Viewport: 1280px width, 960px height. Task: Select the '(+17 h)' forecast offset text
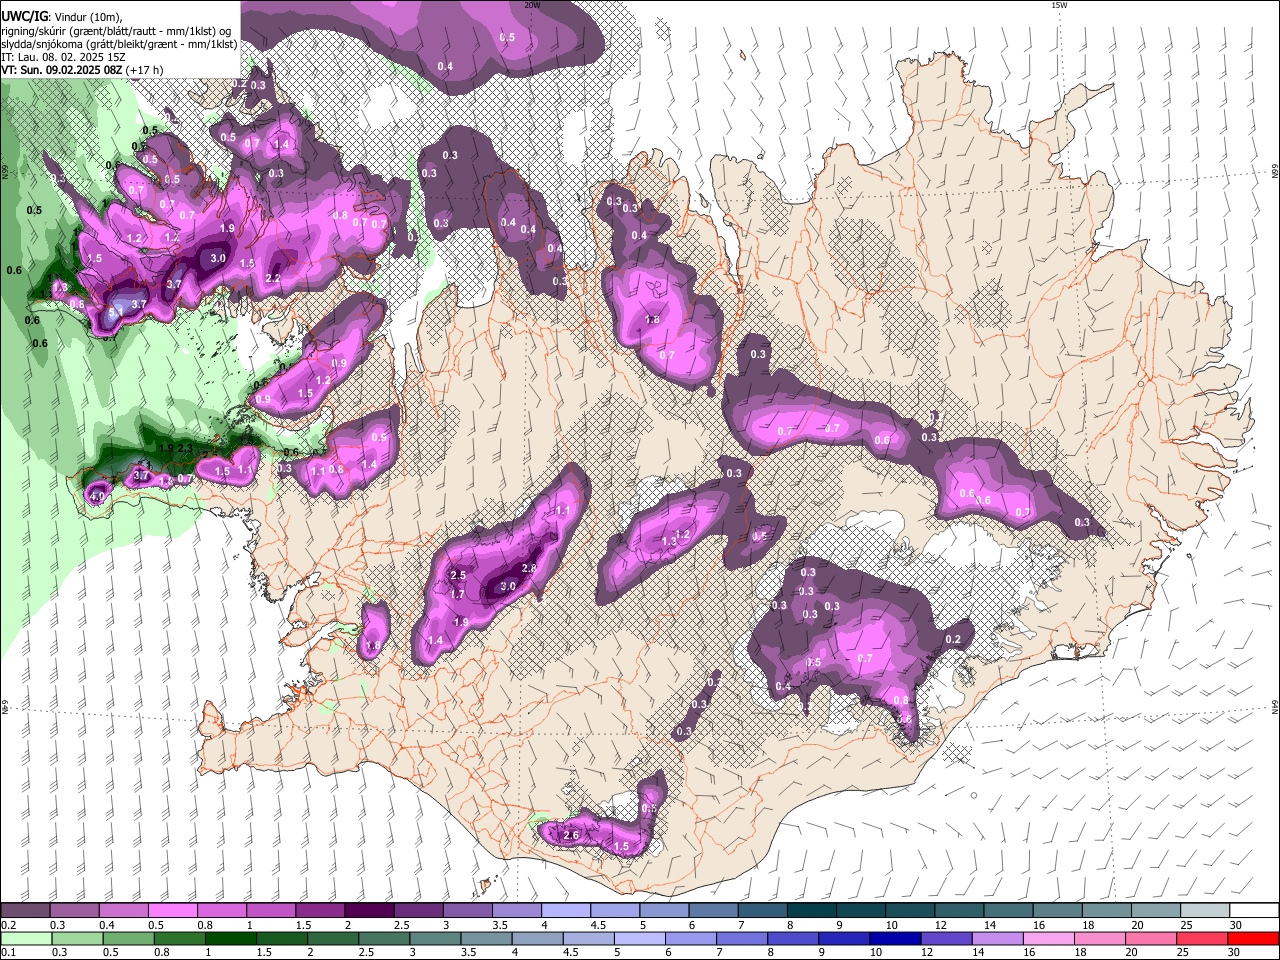click(142, 70)
